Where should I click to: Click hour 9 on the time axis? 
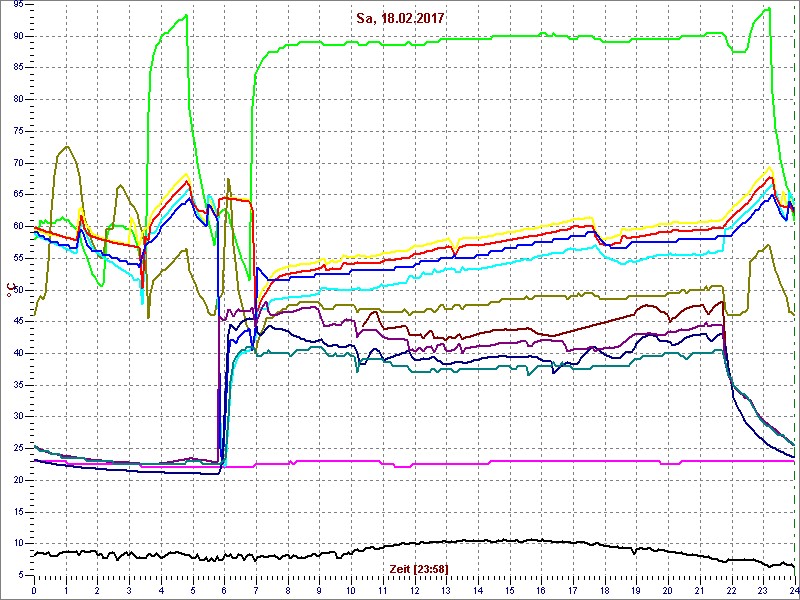319,590
